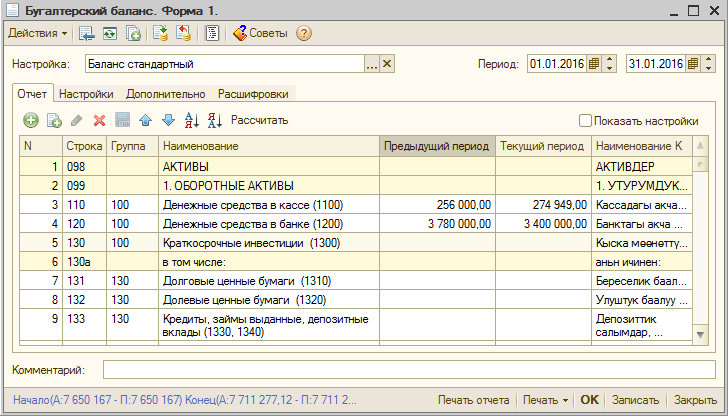
Task: Open selection list for Настройка field
Action: pyautogui.click(x=372, y=64)
